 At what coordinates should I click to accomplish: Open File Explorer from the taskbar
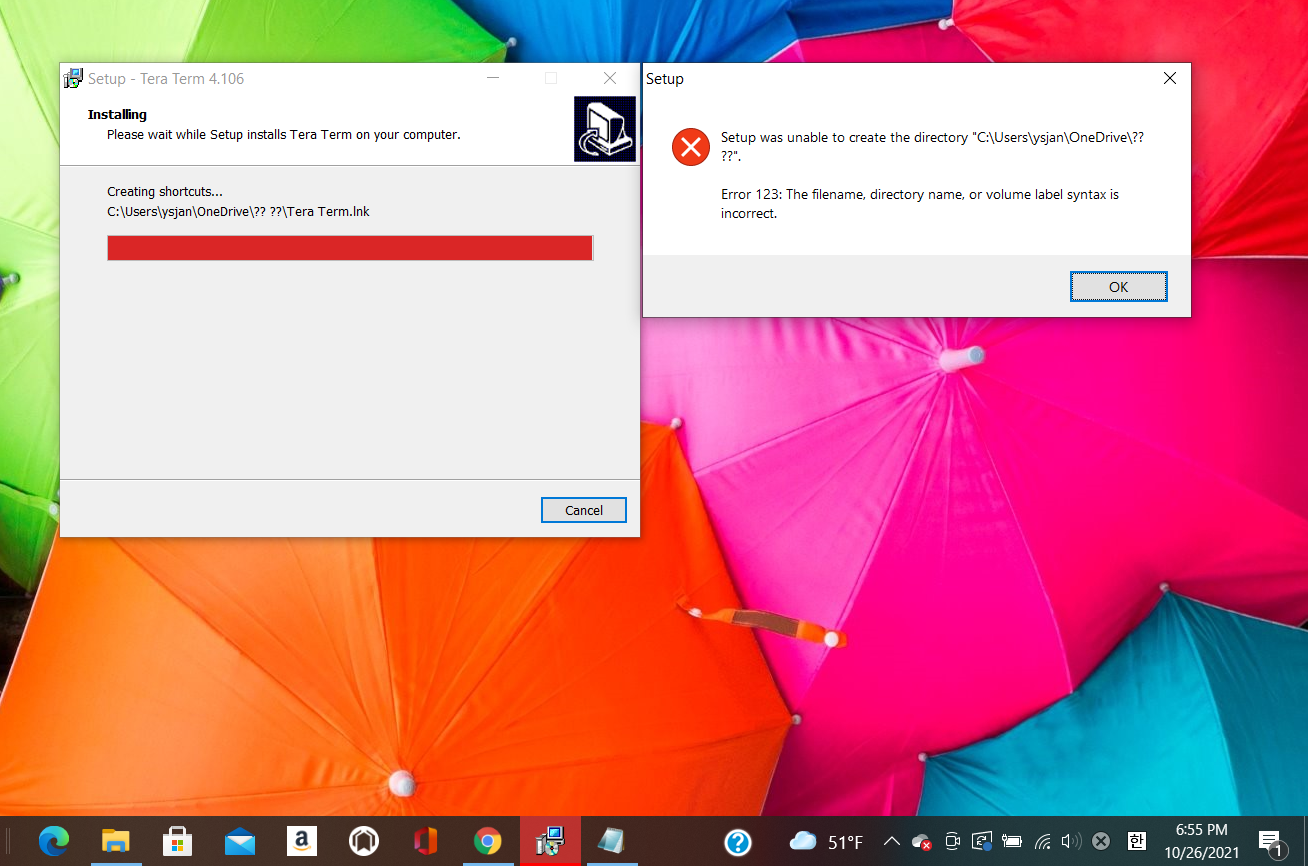[116, 841]
